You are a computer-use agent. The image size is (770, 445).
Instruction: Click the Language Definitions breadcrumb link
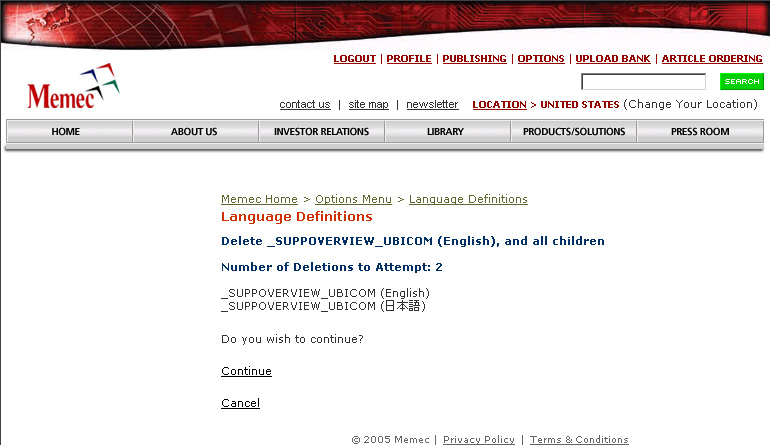[x=468, y=199]
